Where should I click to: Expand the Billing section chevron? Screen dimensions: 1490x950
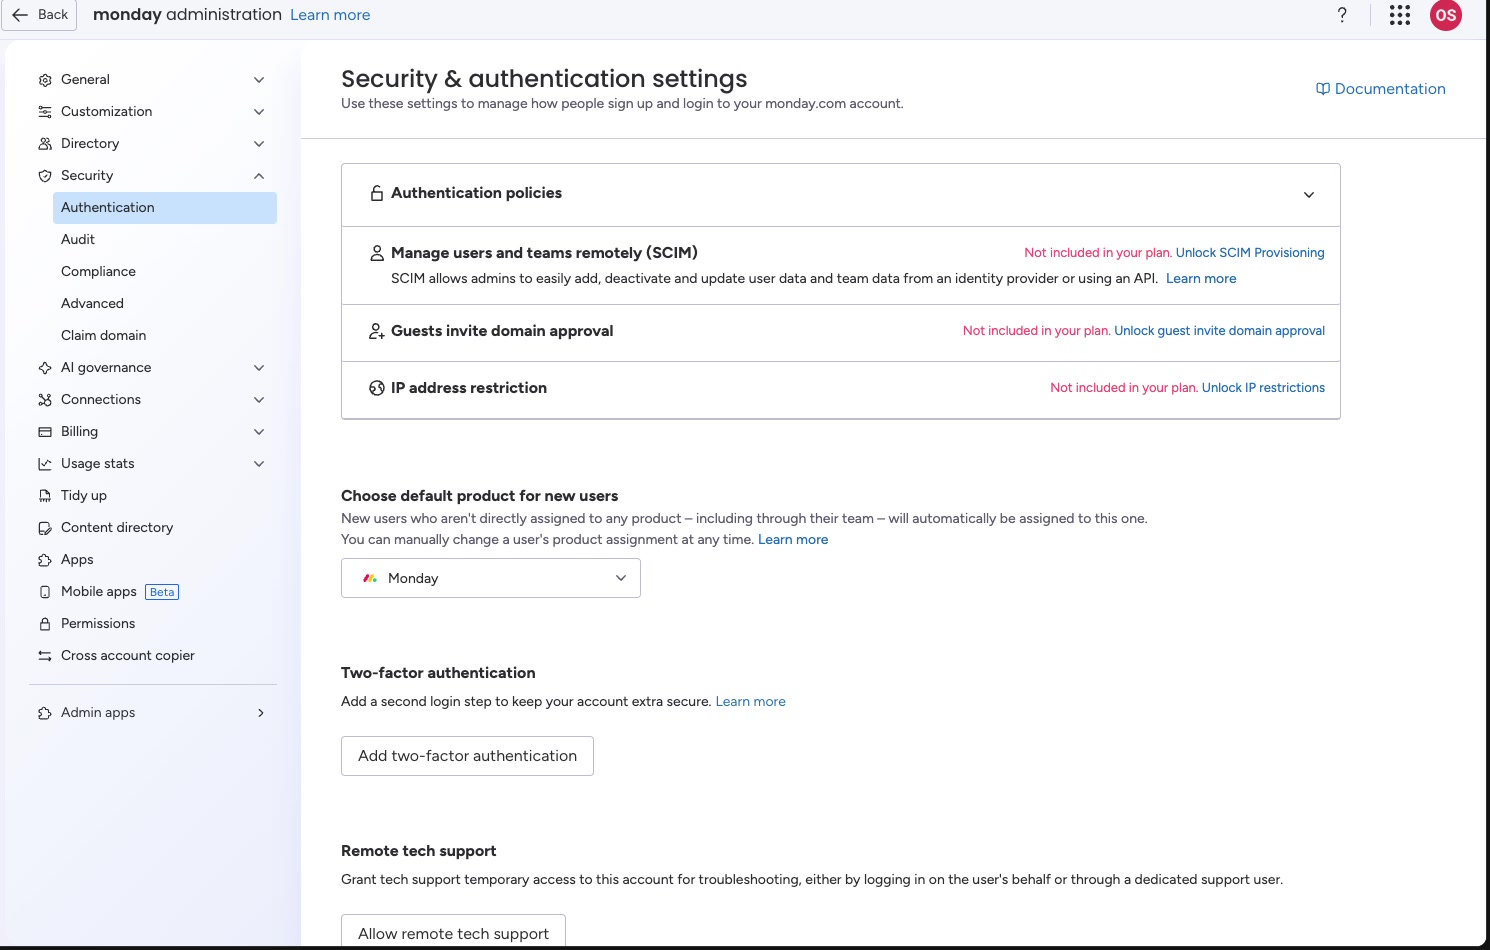259,432
